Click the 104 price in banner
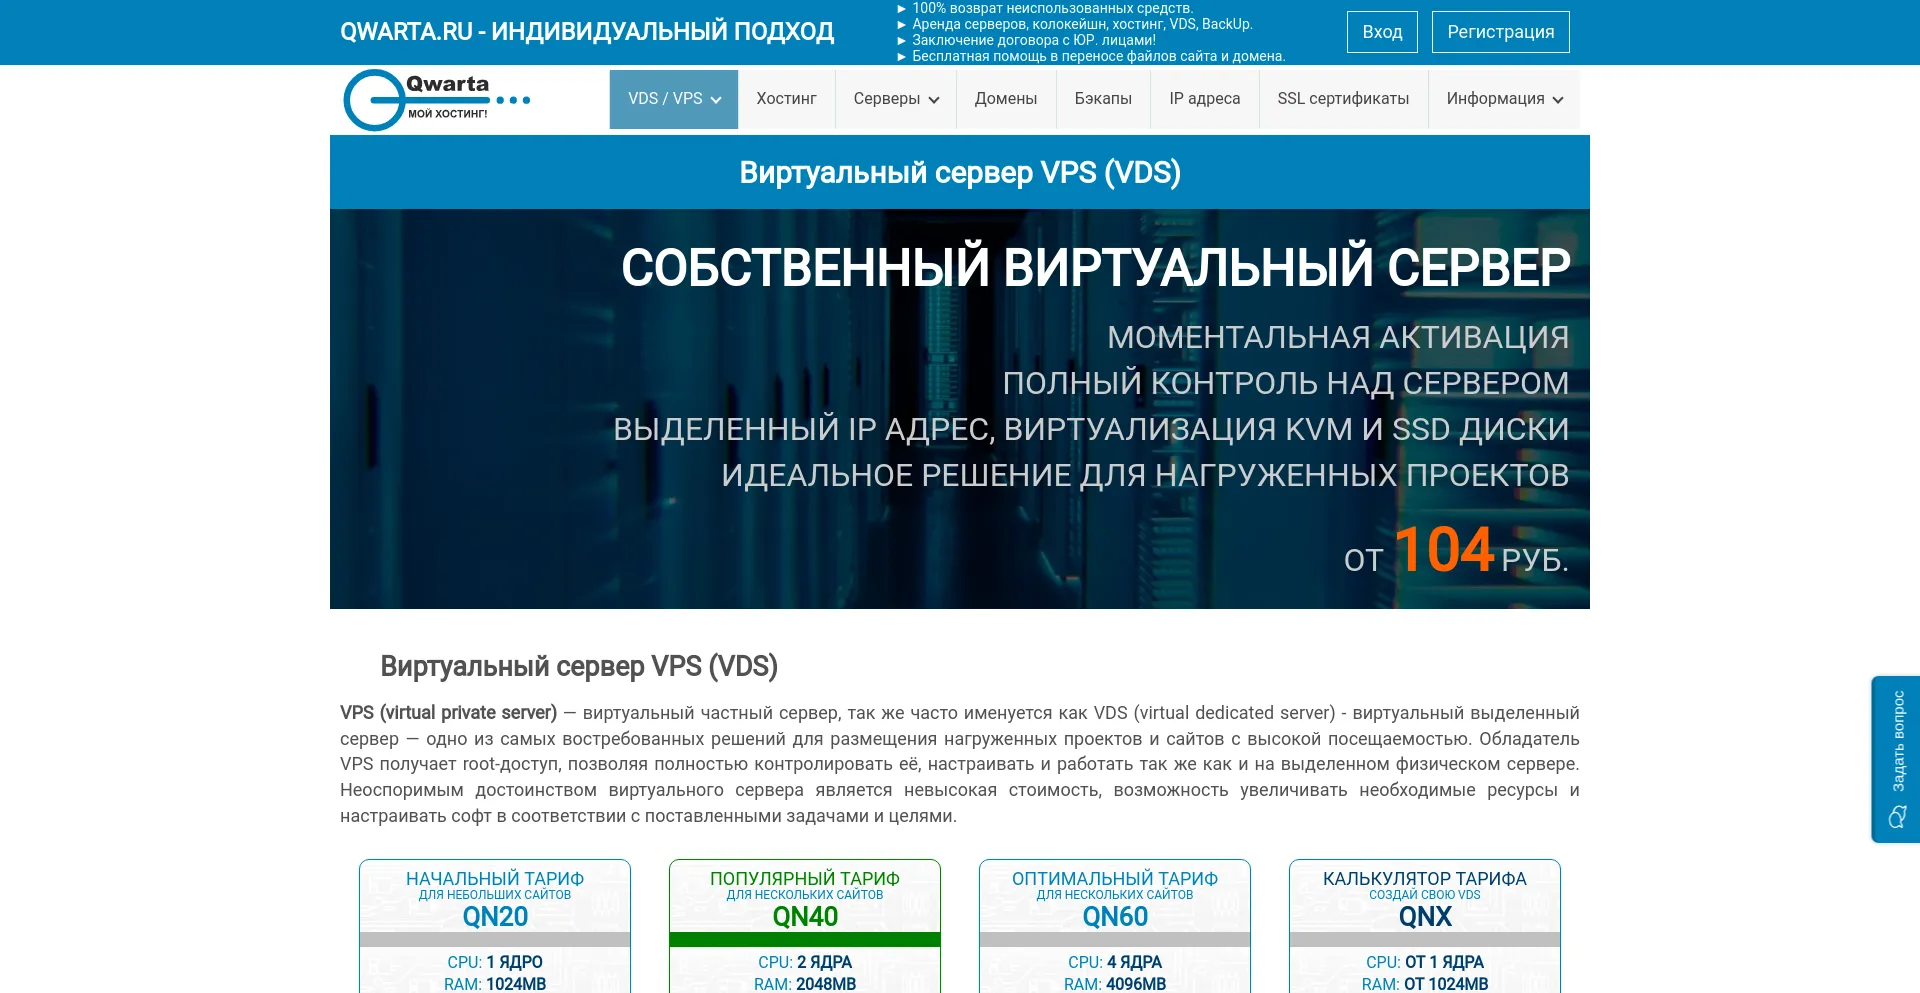1920x993 pixels. 1444,549
